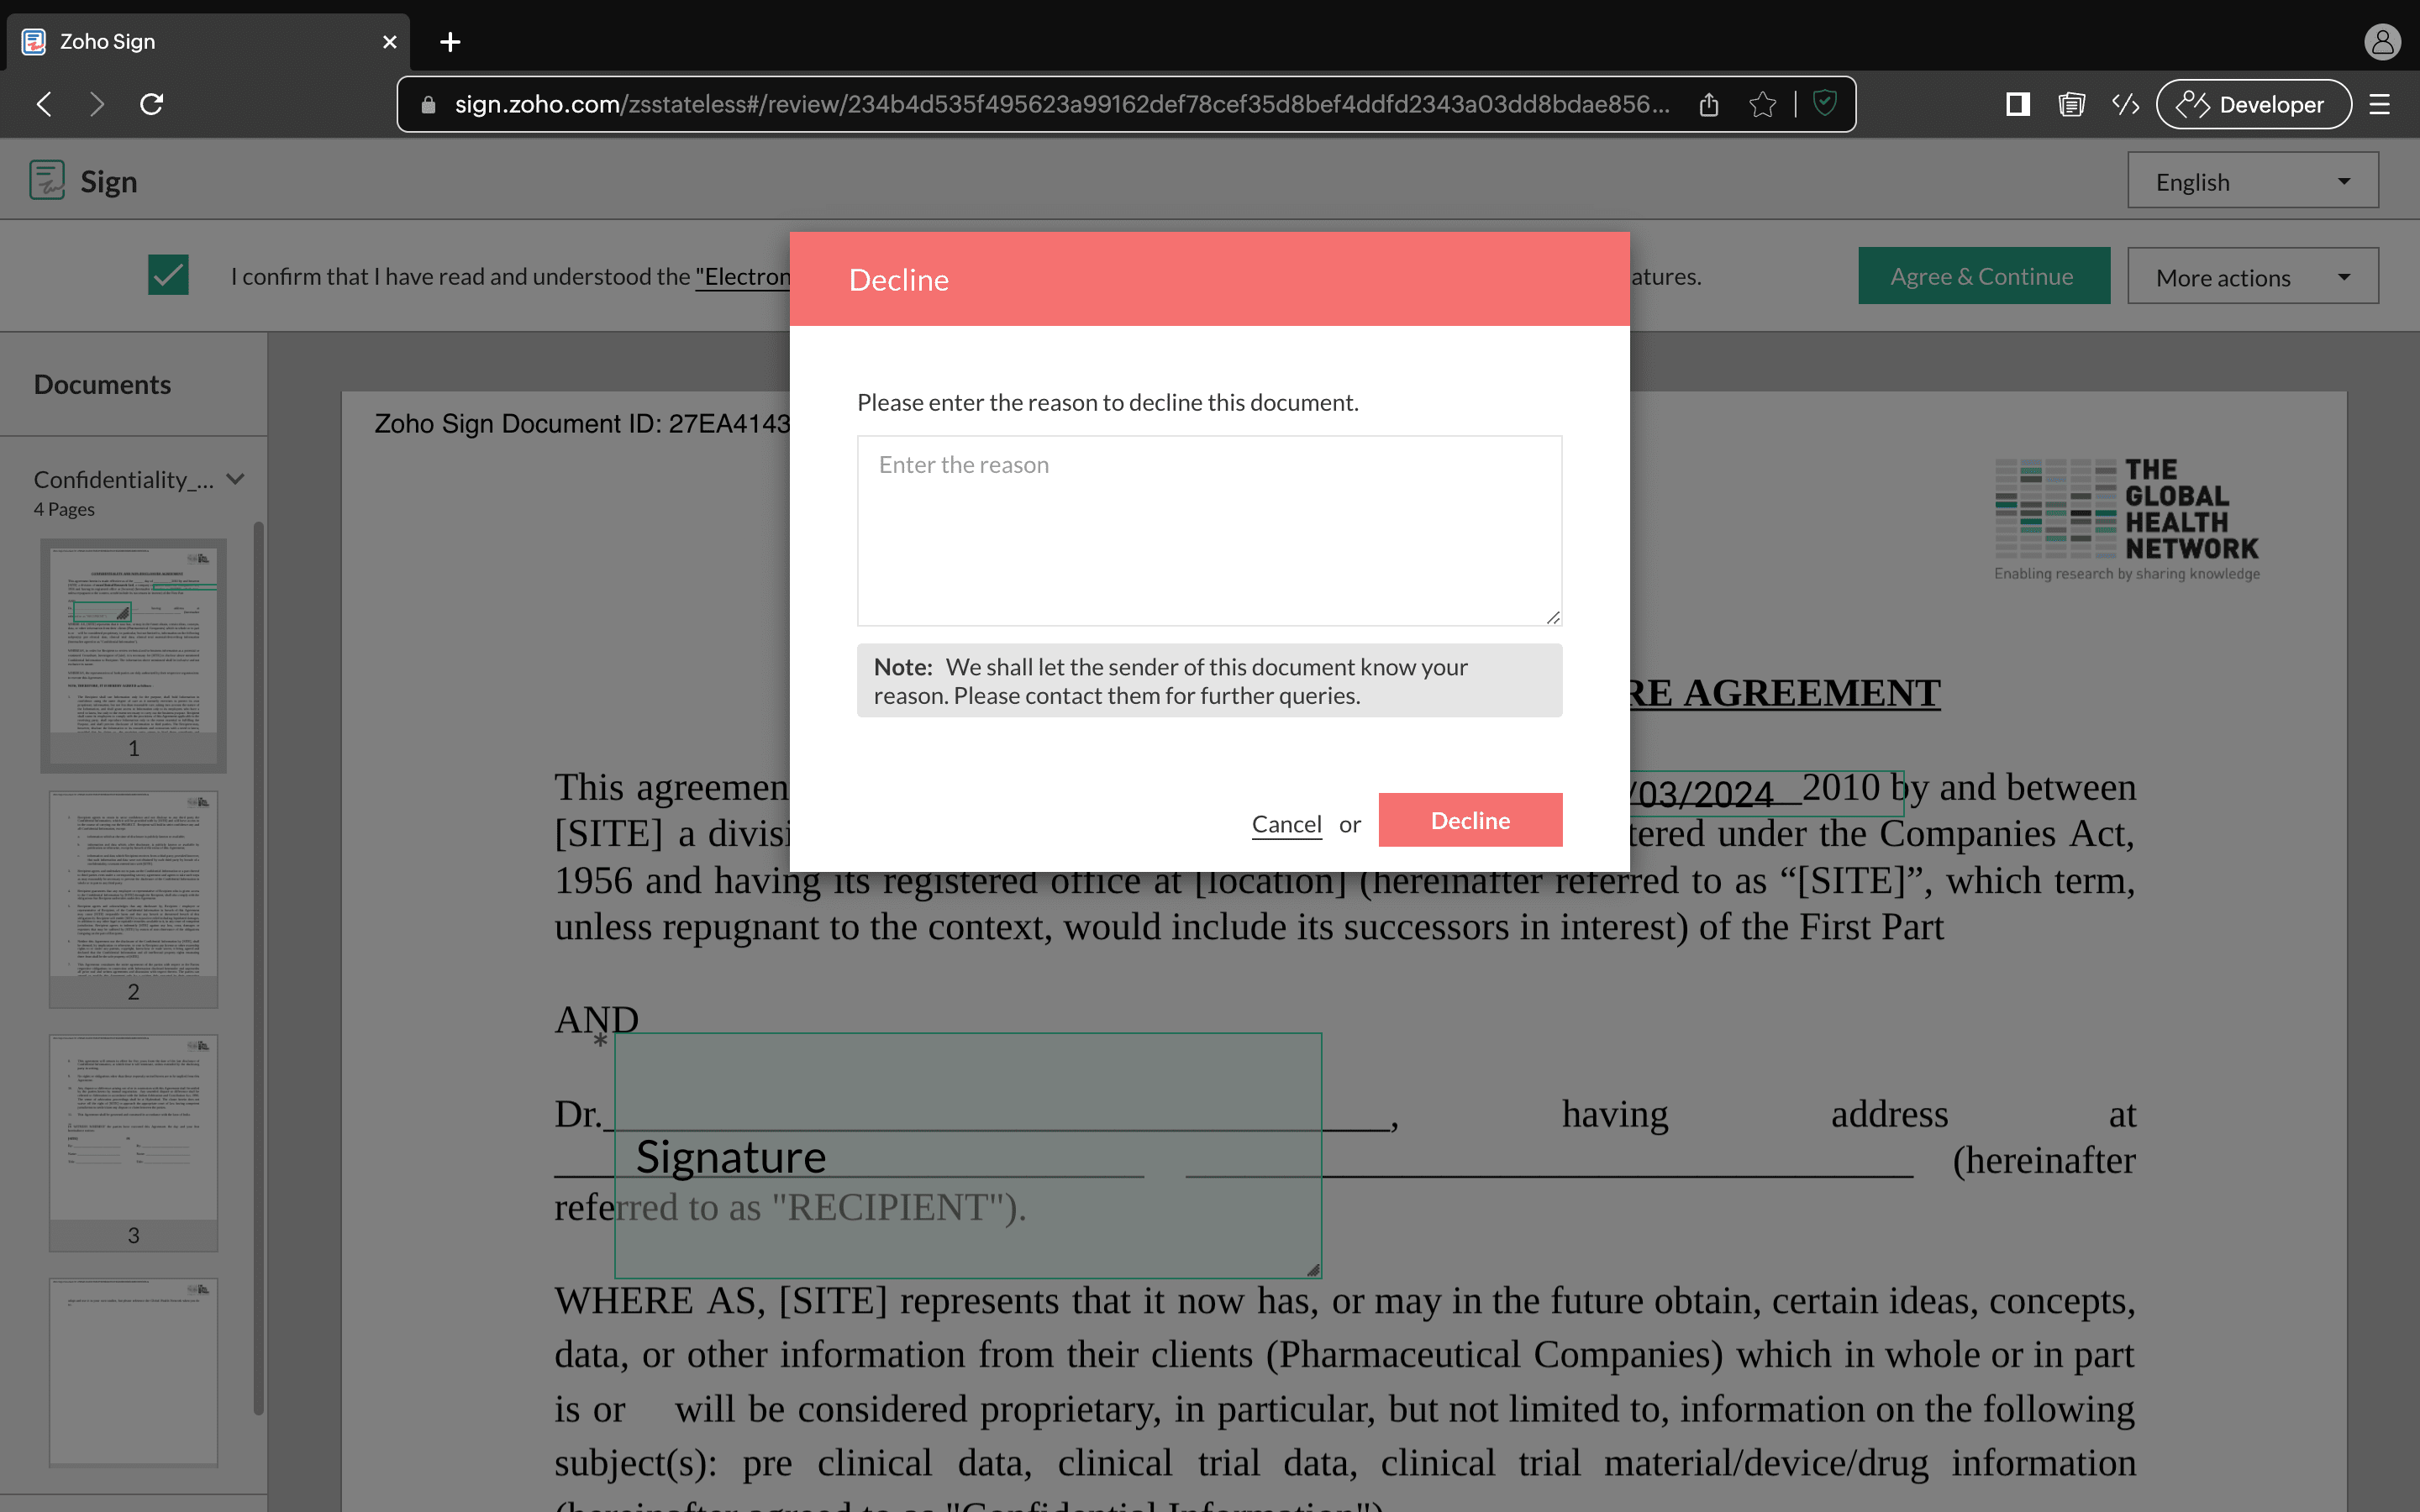
Task: Open the reader view icon
Action: tap(2072, 104)
